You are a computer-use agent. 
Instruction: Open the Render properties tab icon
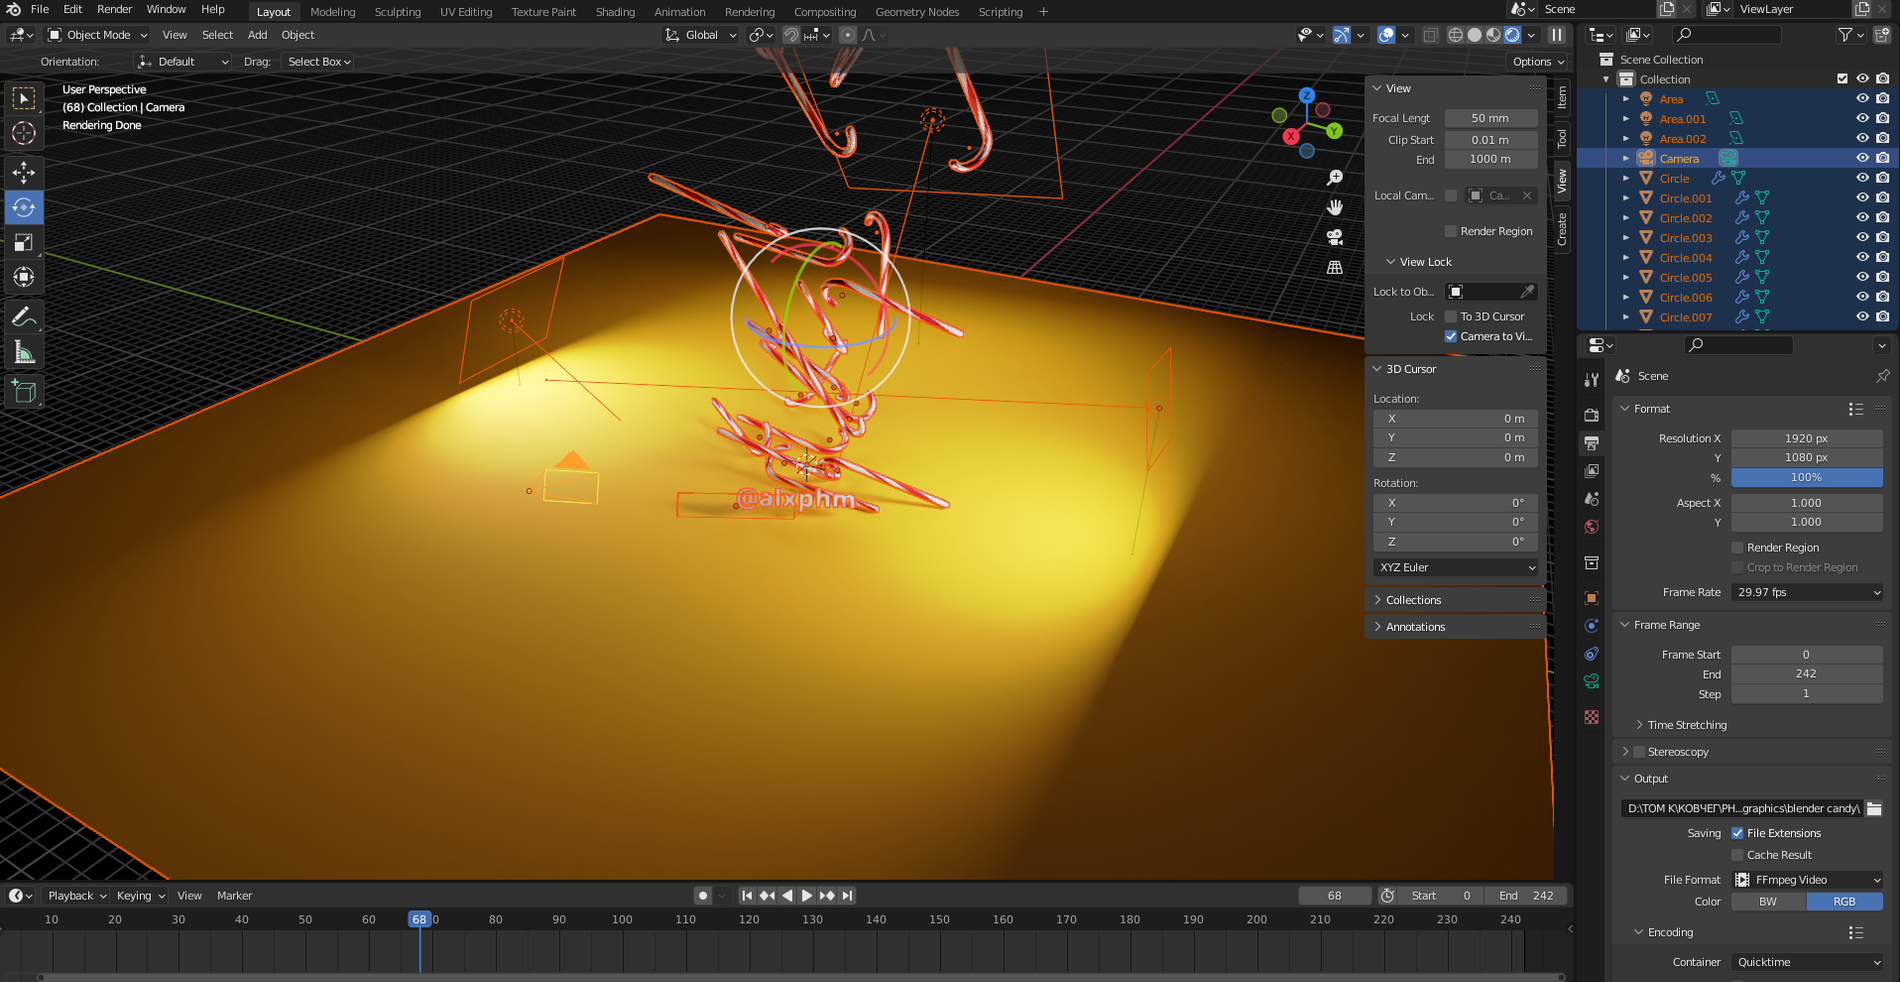tap(1592, 415)
